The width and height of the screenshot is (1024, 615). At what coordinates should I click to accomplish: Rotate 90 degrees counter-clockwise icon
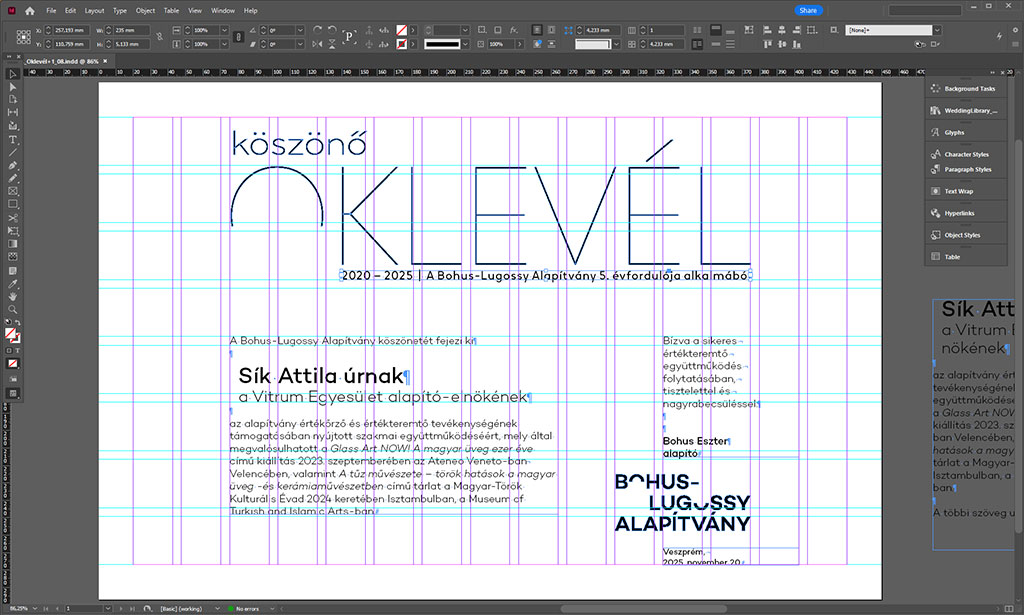332,30
